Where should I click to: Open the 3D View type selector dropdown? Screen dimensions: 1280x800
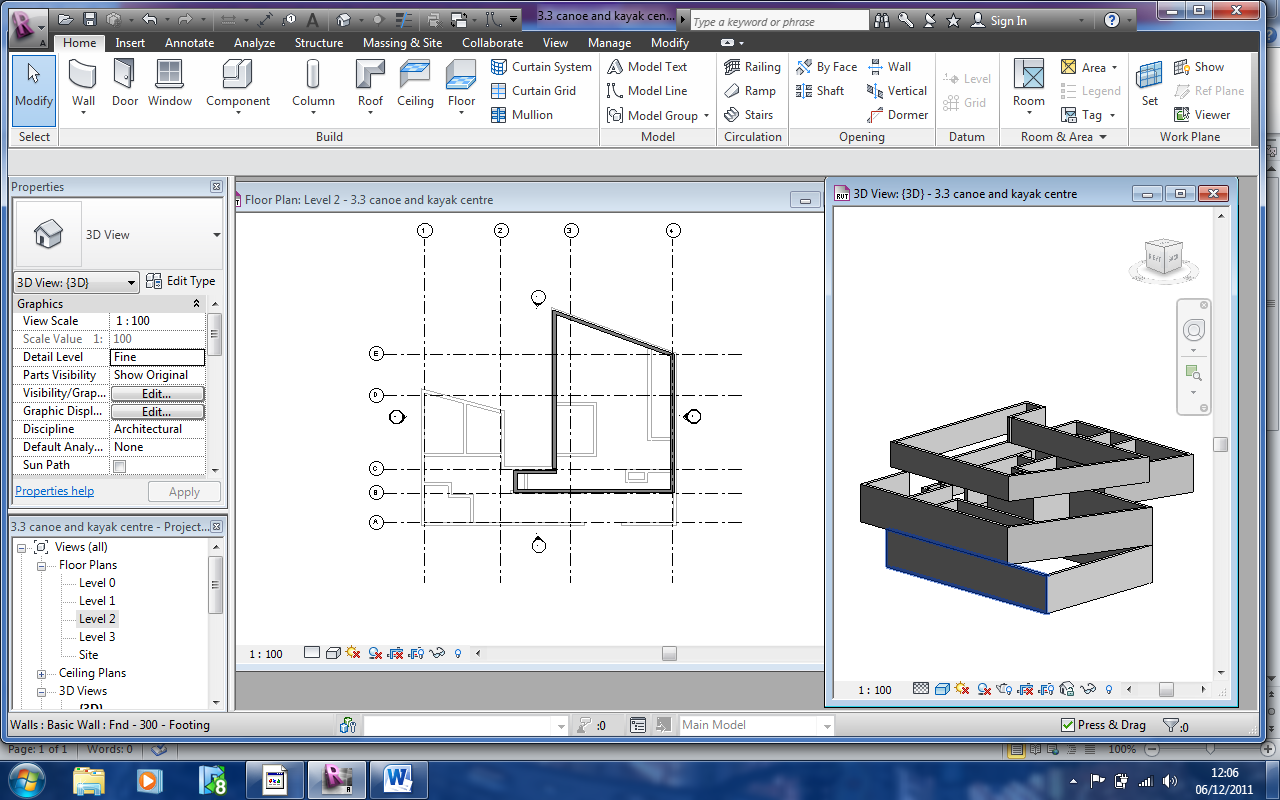click(217, 235)
